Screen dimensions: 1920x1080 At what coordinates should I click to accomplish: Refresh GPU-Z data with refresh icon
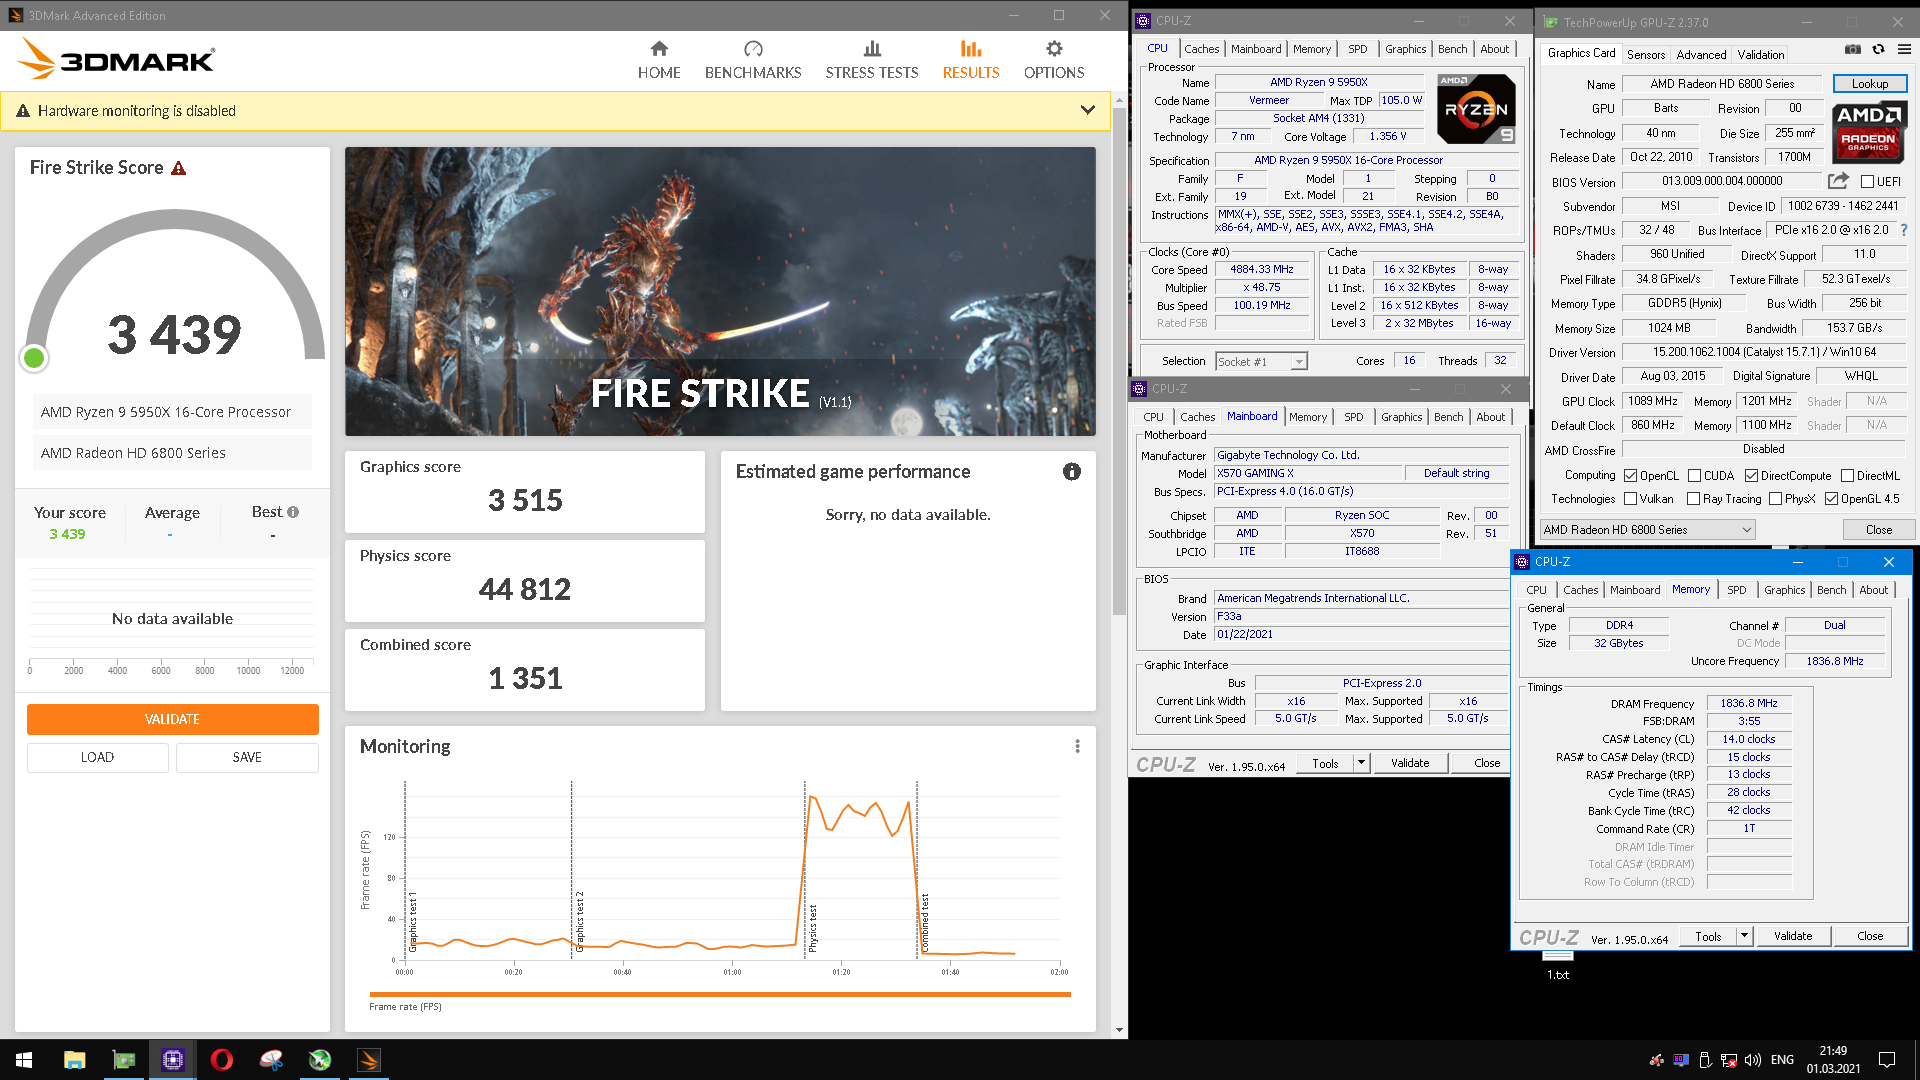[x=1879, y=49]
